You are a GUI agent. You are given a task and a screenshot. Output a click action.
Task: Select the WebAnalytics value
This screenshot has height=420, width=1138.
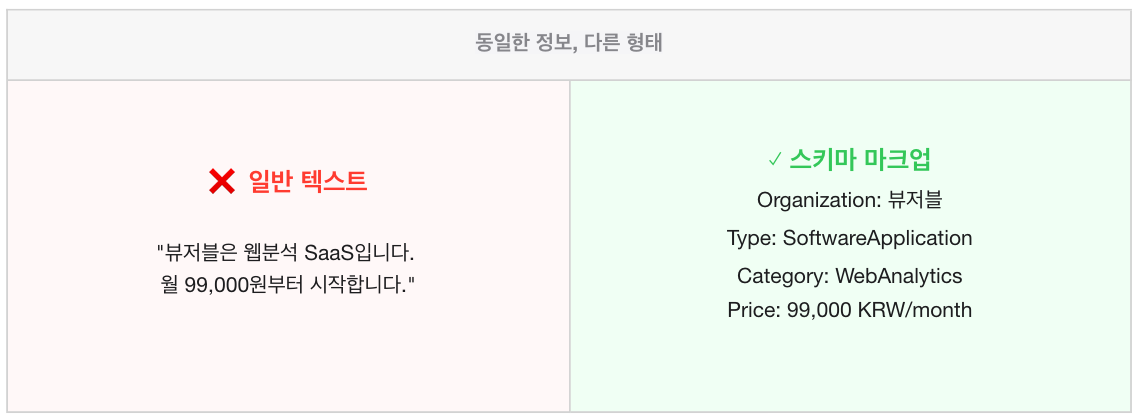click(898, 276)
